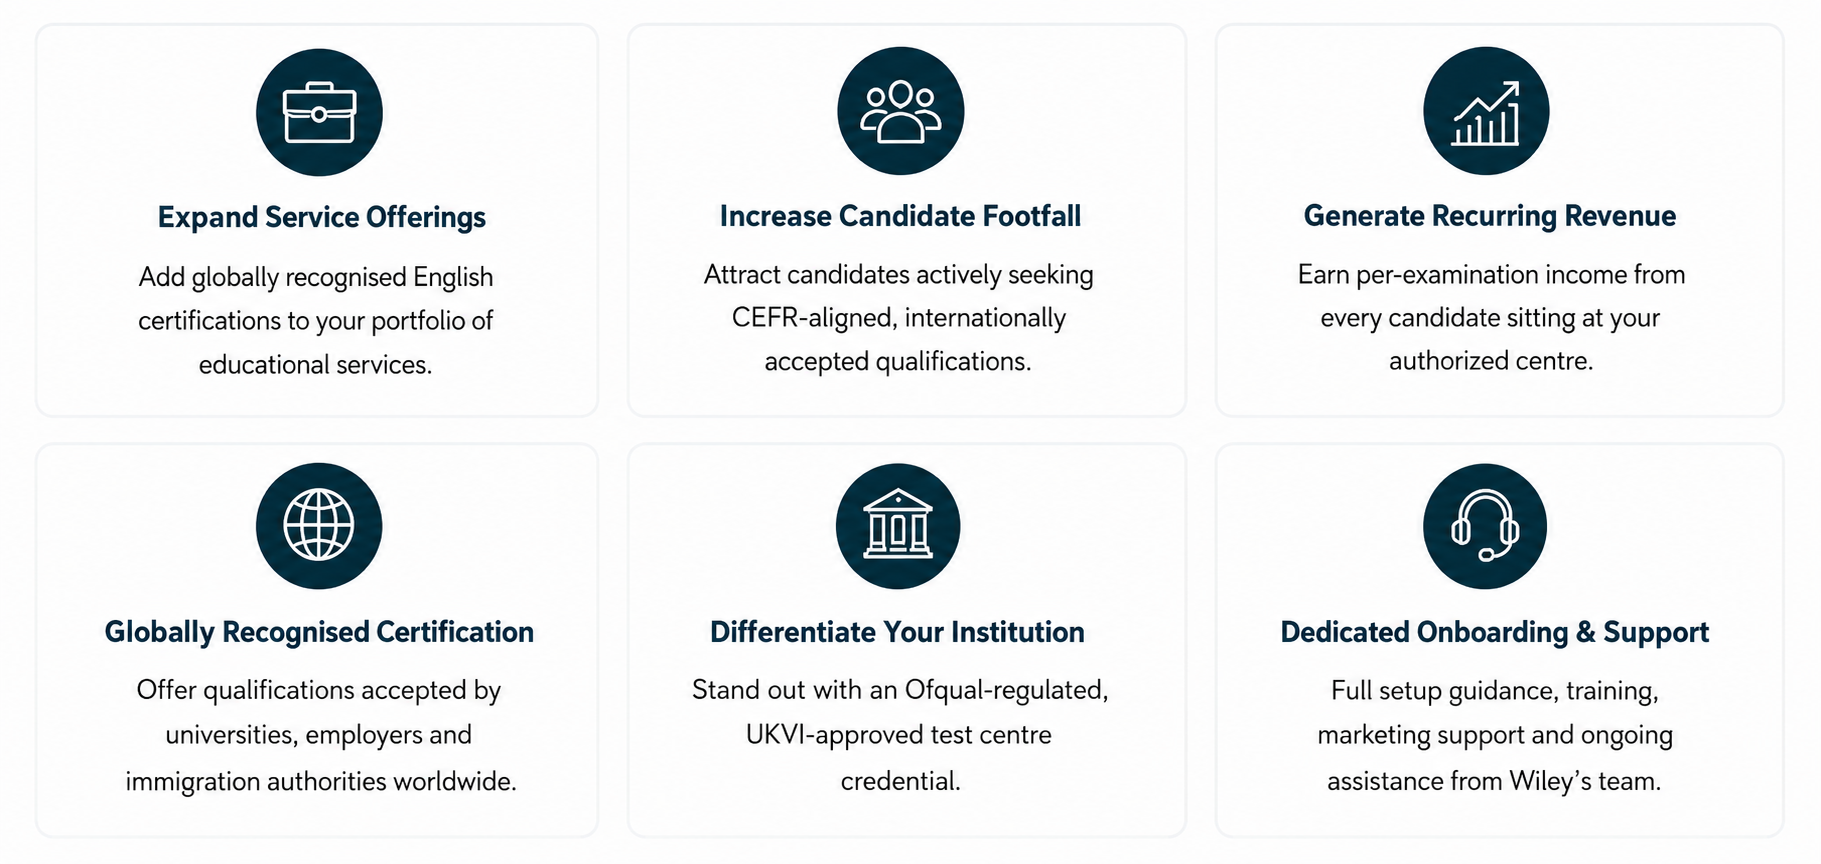1821x864 pixels.
Task: Select the word "credential." in centre card
Action: point(900,781)
